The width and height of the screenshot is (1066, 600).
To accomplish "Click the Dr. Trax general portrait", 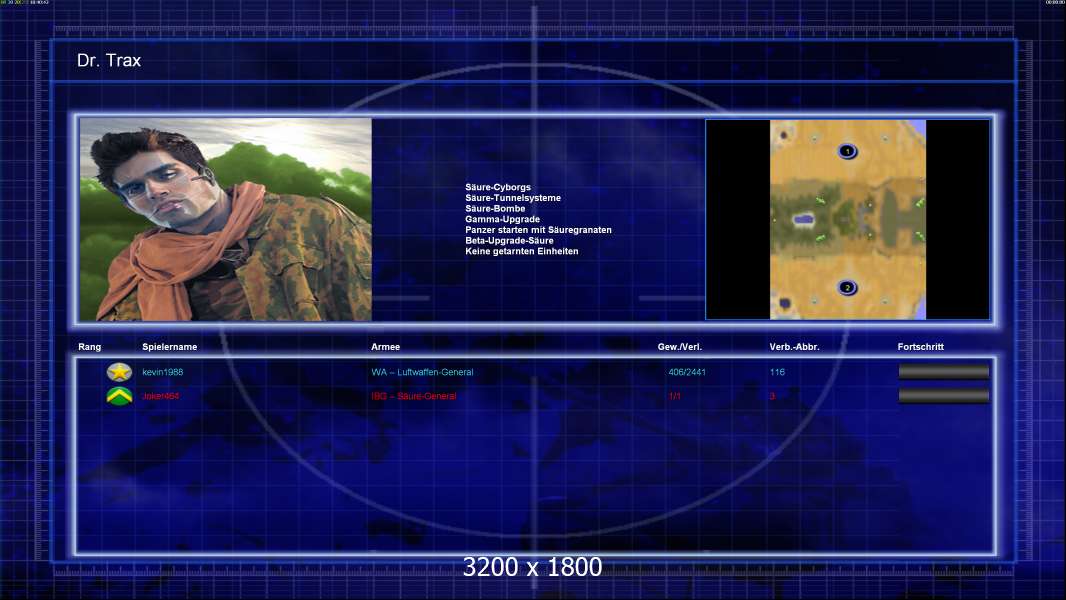I will click(x=226, y=219).
